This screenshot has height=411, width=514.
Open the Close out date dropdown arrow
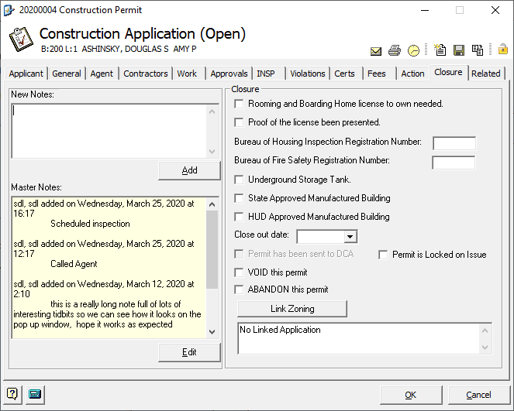coord(350,236)
